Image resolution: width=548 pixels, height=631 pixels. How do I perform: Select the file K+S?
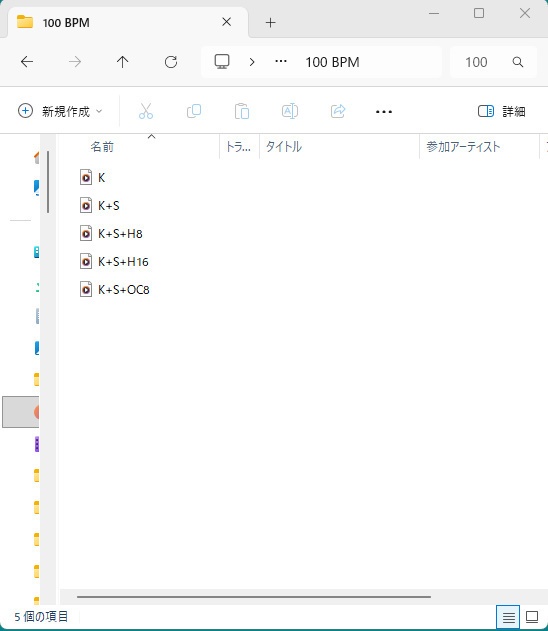[x=109, y=206]
